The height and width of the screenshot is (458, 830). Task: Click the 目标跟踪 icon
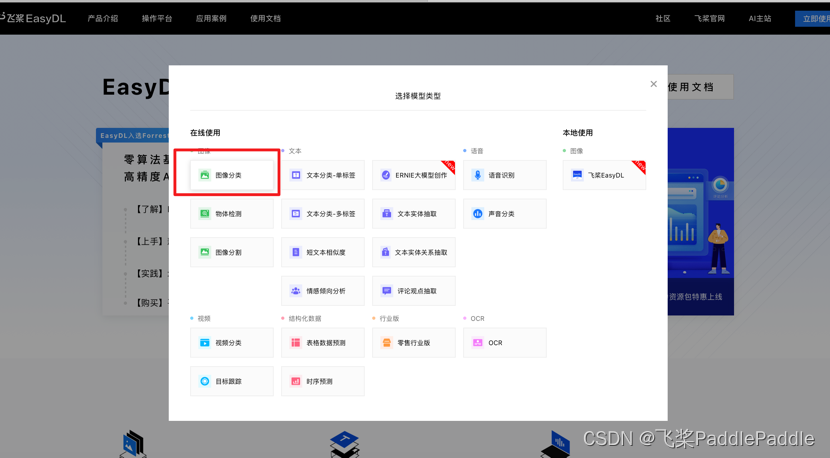pos(204,381)
